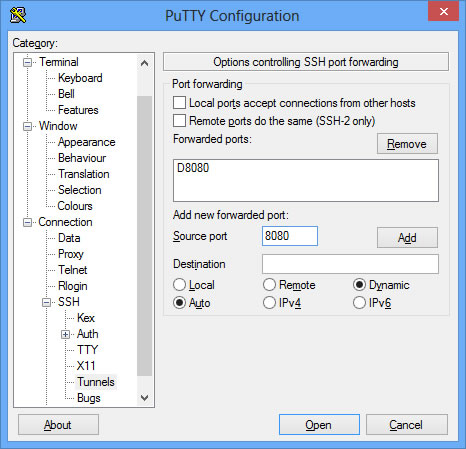This screenshot has width=466, height=449.
Task: Click the category list scrollbar thumb
Action: click(x=144, y=236)
